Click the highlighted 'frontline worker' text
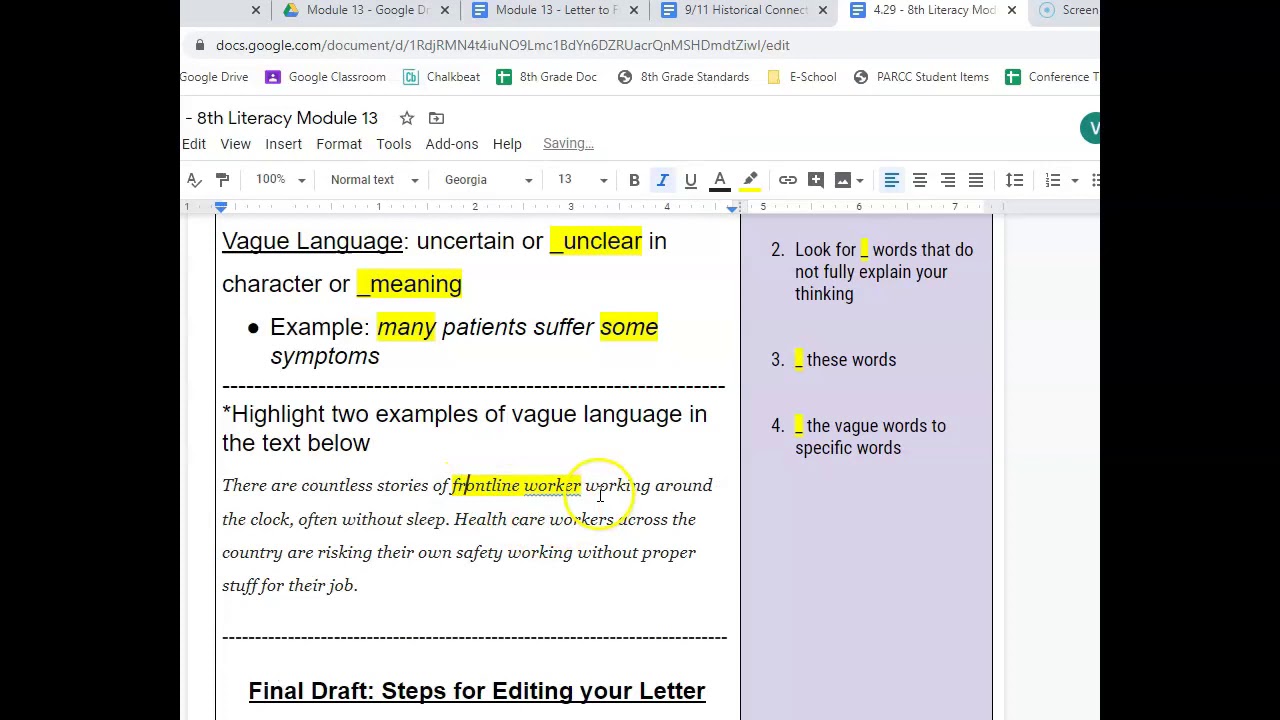The height and width of the screenshot is (720, 1280). tap(516, 485)
